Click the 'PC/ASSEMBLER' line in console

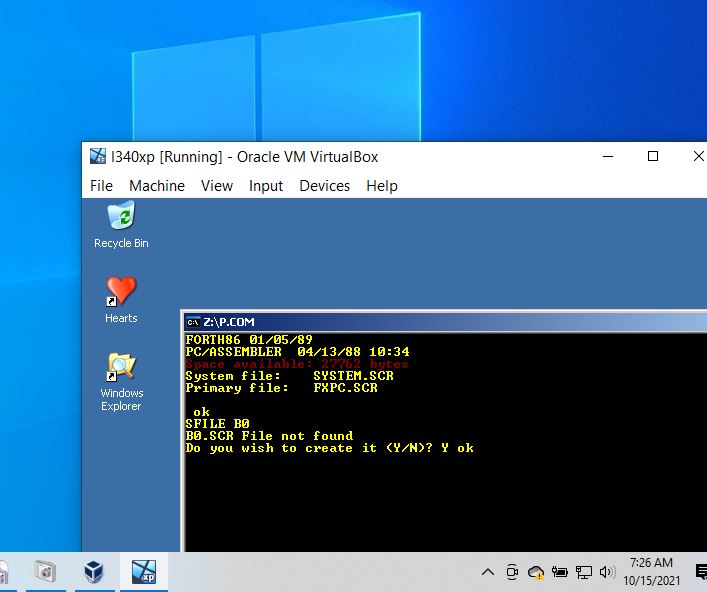[298, 352]
